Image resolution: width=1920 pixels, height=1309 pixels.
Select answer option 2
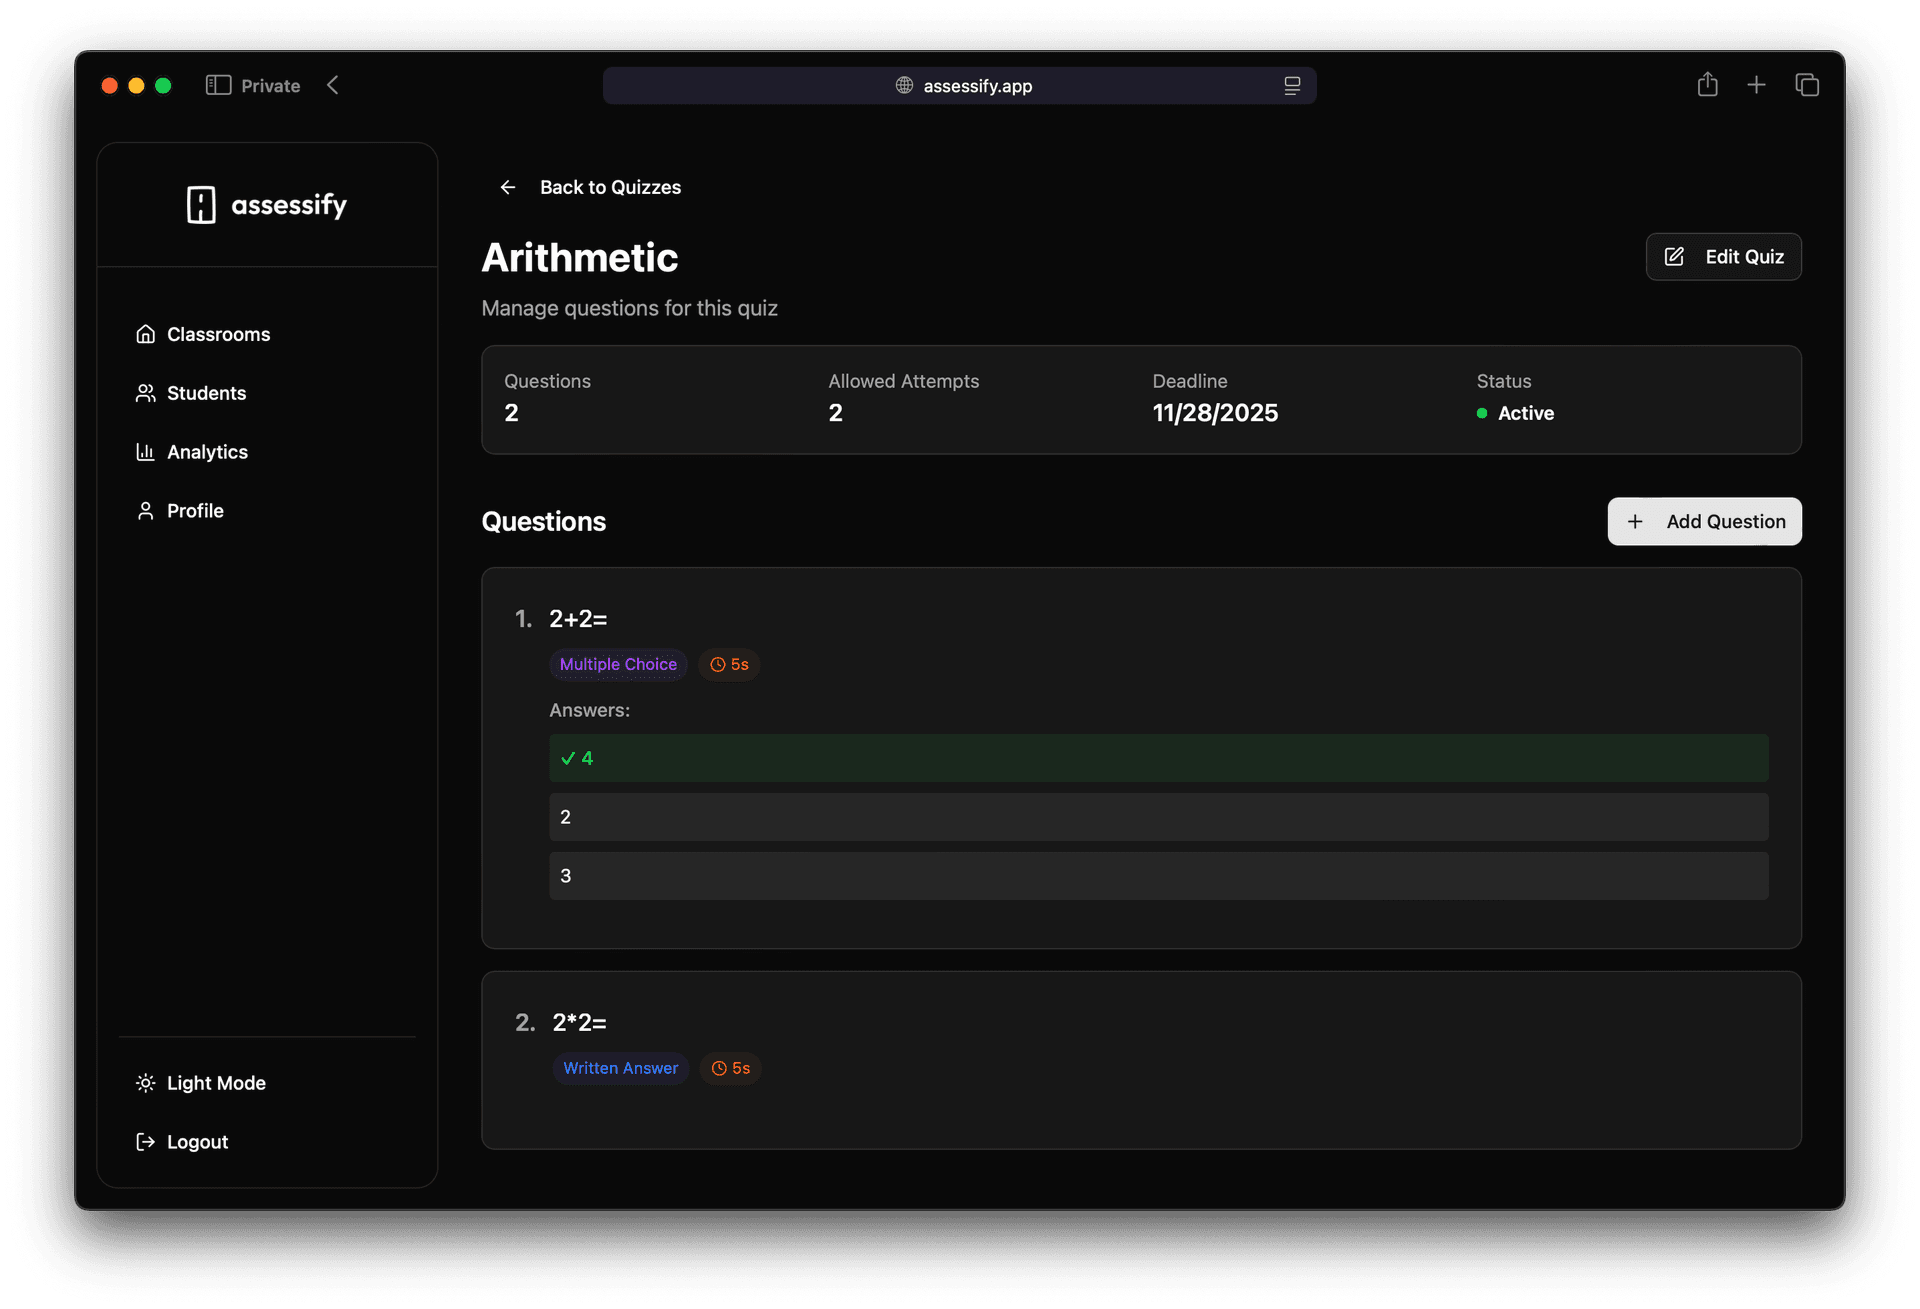1158,817
